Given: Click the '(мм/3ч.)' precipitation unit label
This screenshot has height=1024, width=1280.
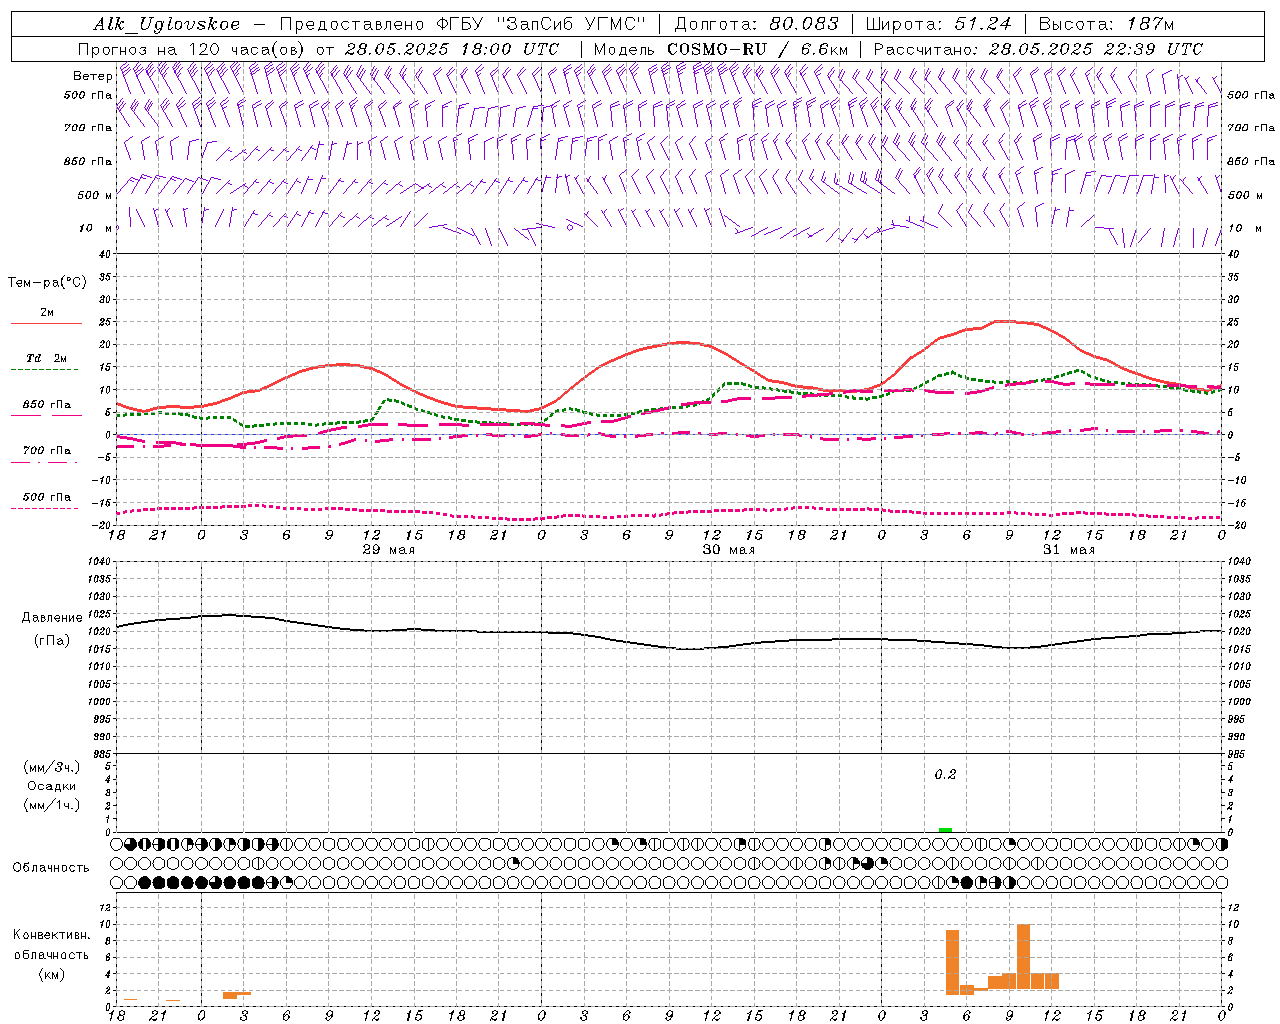Looking at the screenshot, I should [x=52, y=767].
